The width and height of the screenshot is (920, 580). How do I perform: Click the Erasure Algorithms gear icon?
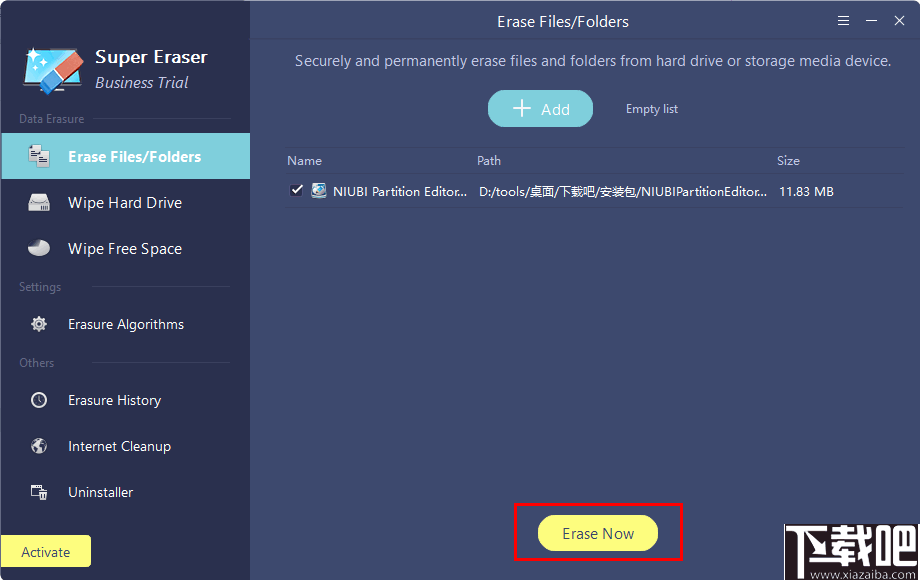(38, 324)
